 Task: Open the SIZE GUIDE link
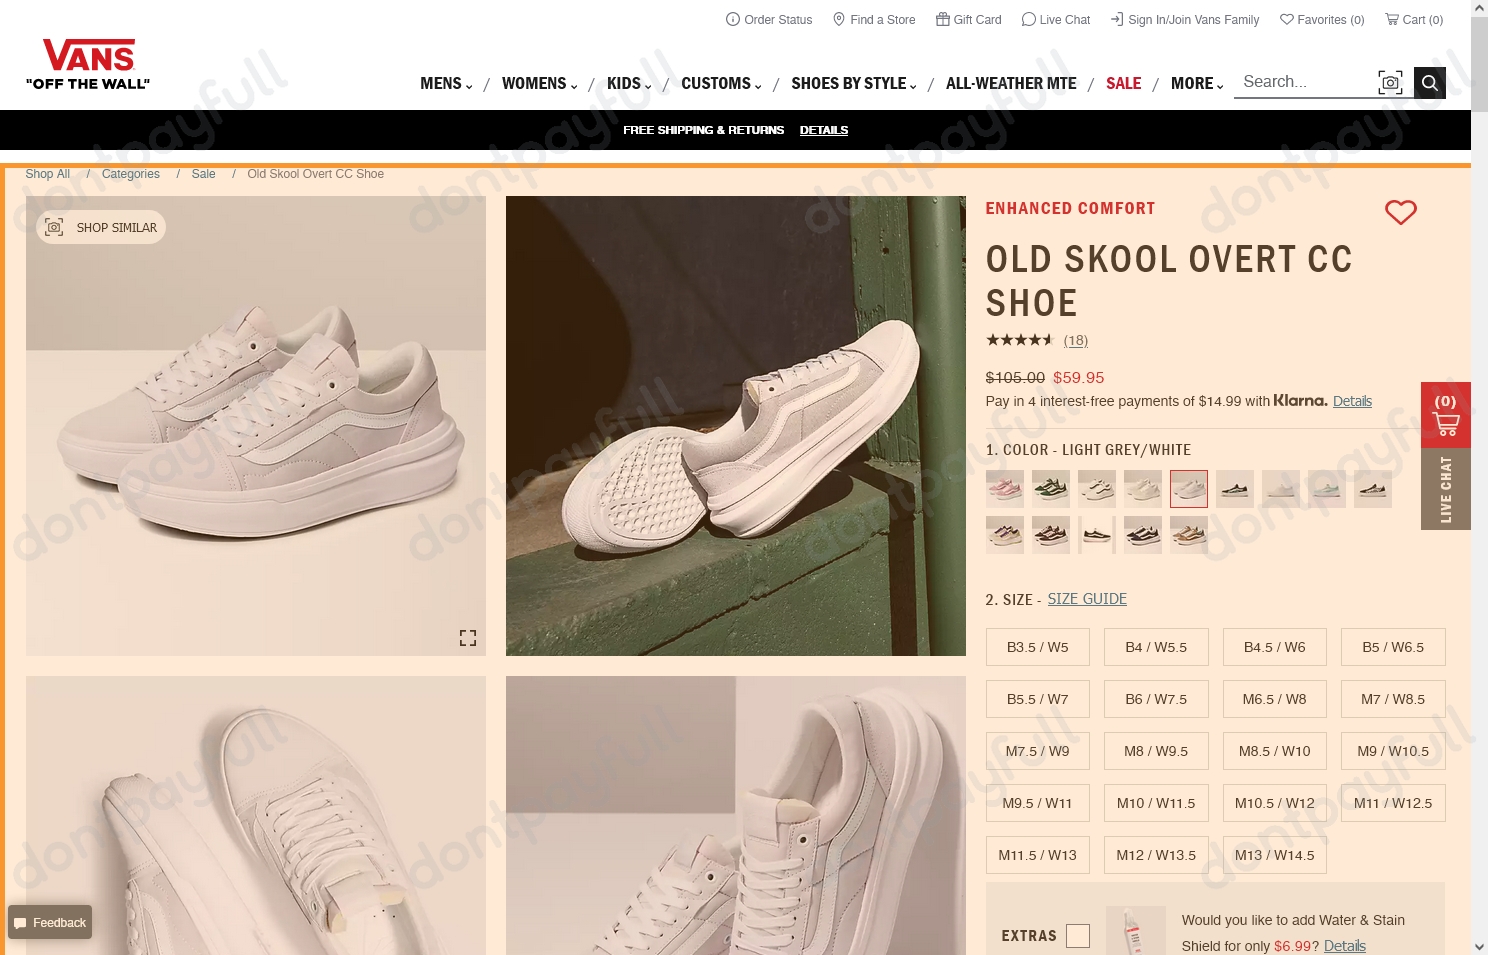coord(1087,599)
